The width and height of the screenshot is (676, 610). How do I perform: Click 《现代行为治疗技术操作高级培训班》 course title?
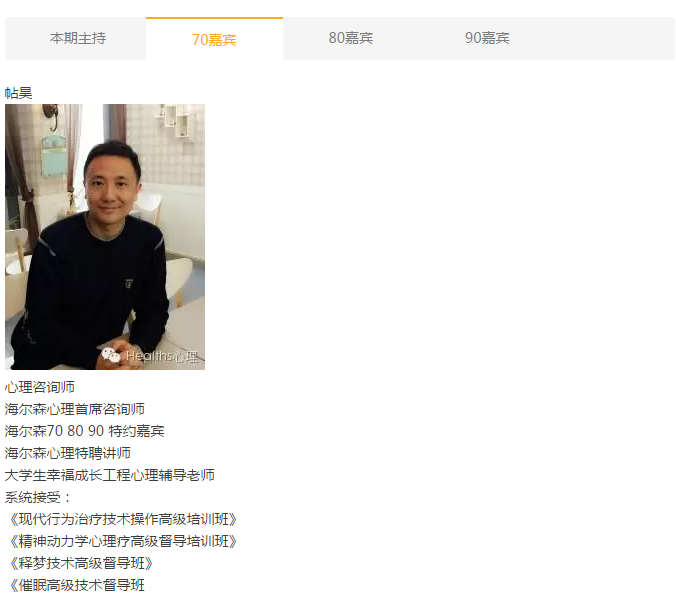tap(123, 519)
